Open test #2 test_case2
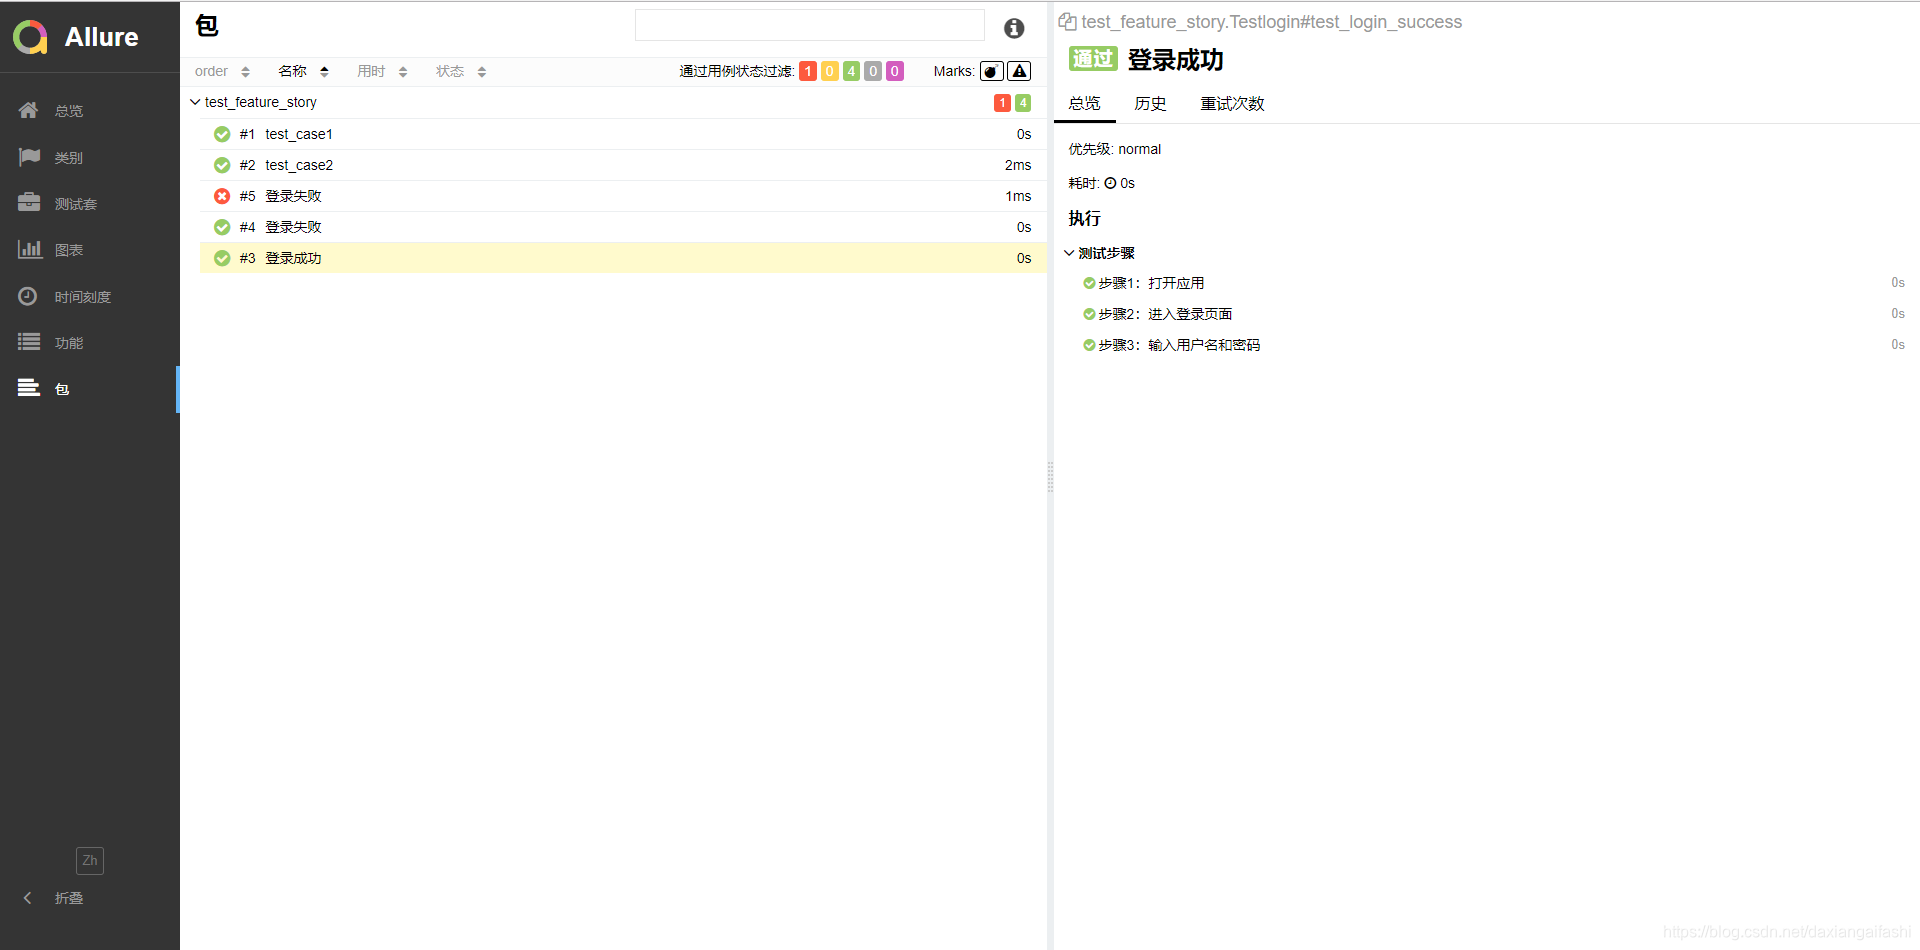This screenshot has height=950, width=1920. pyautogui.click(x=623, y=165)
